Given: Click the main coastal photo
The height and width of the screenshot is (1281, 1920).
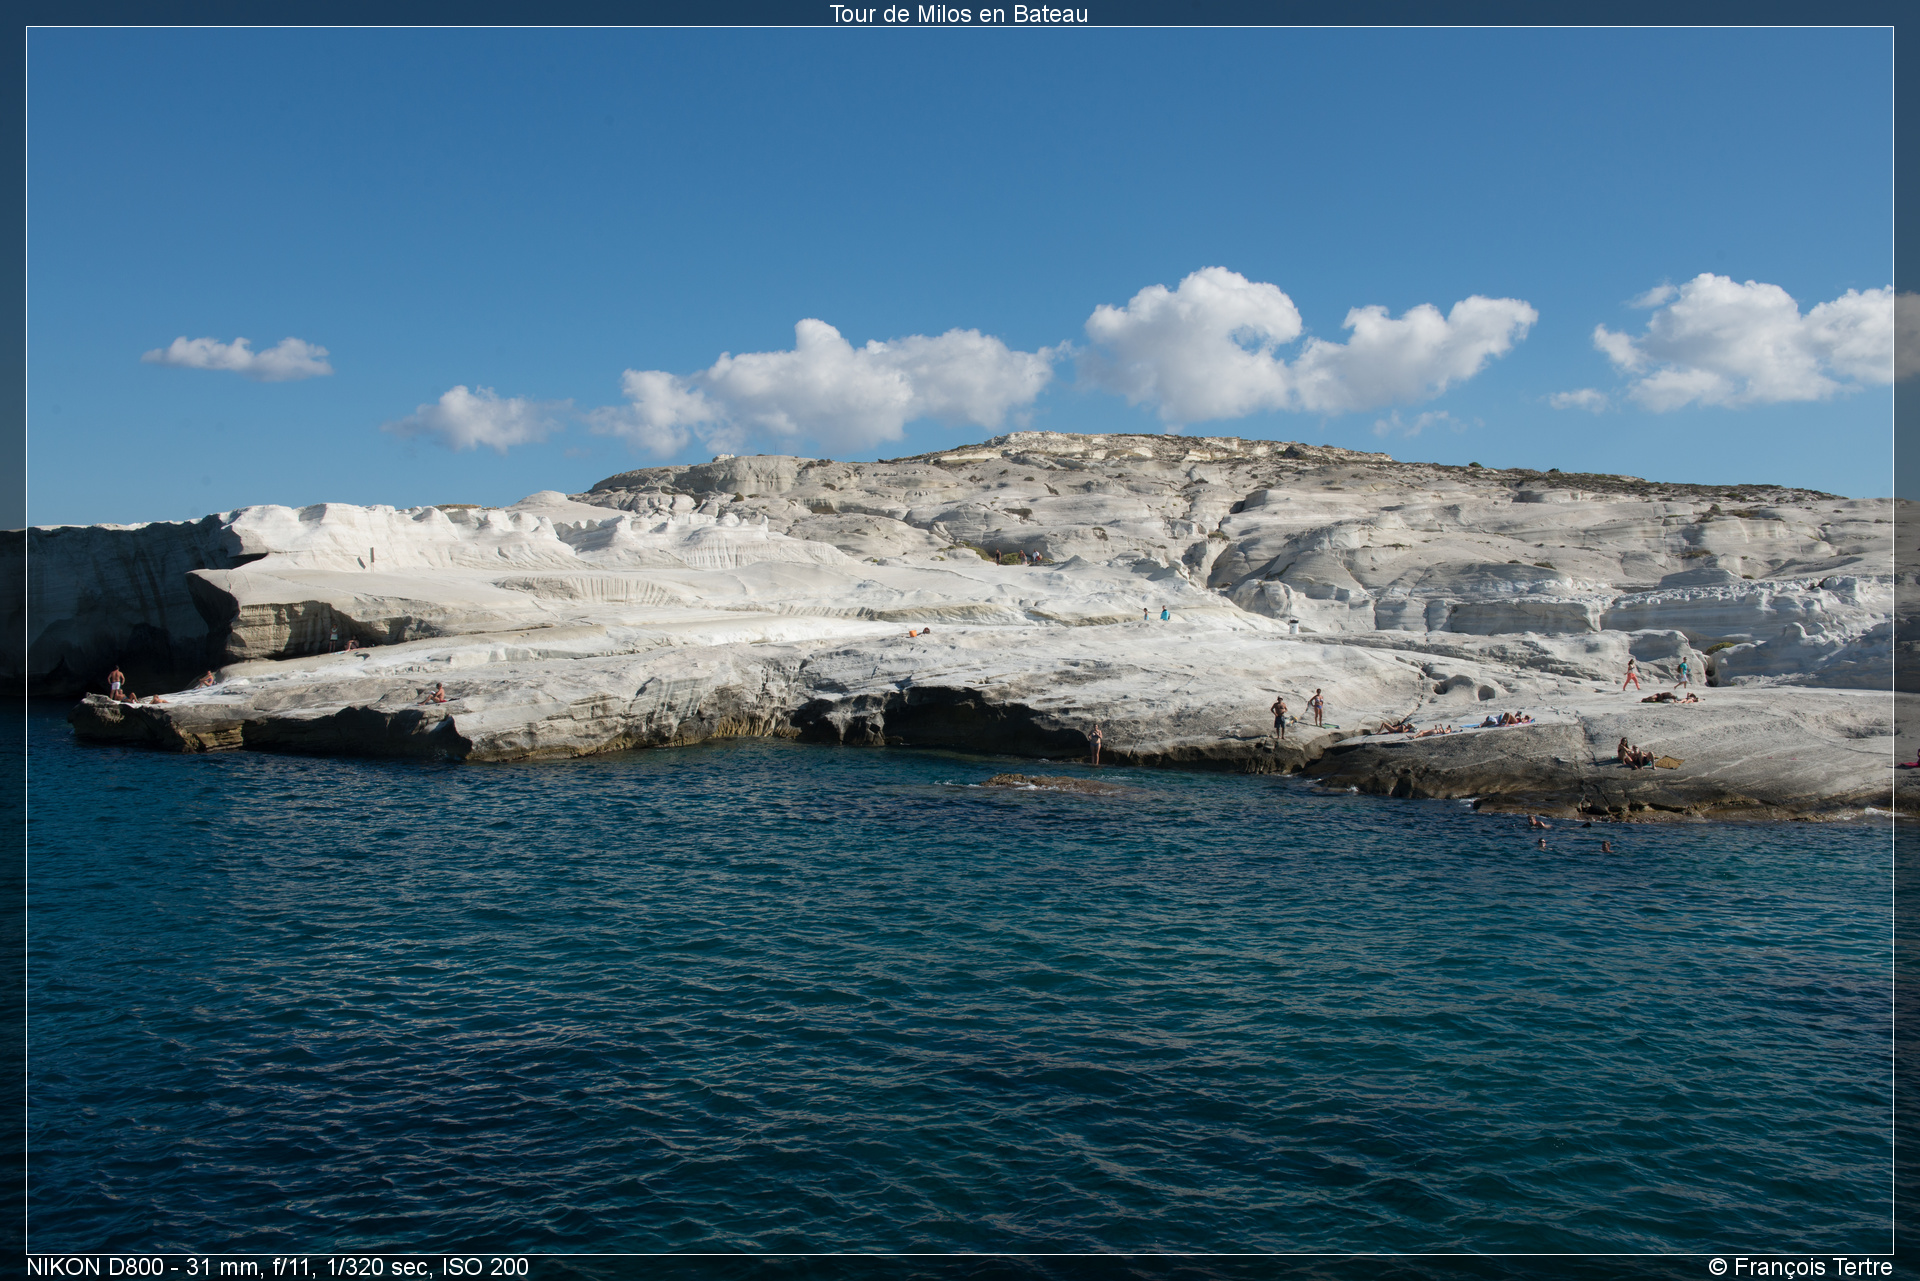Looking at the screenshot, I should tap(960, 640).
